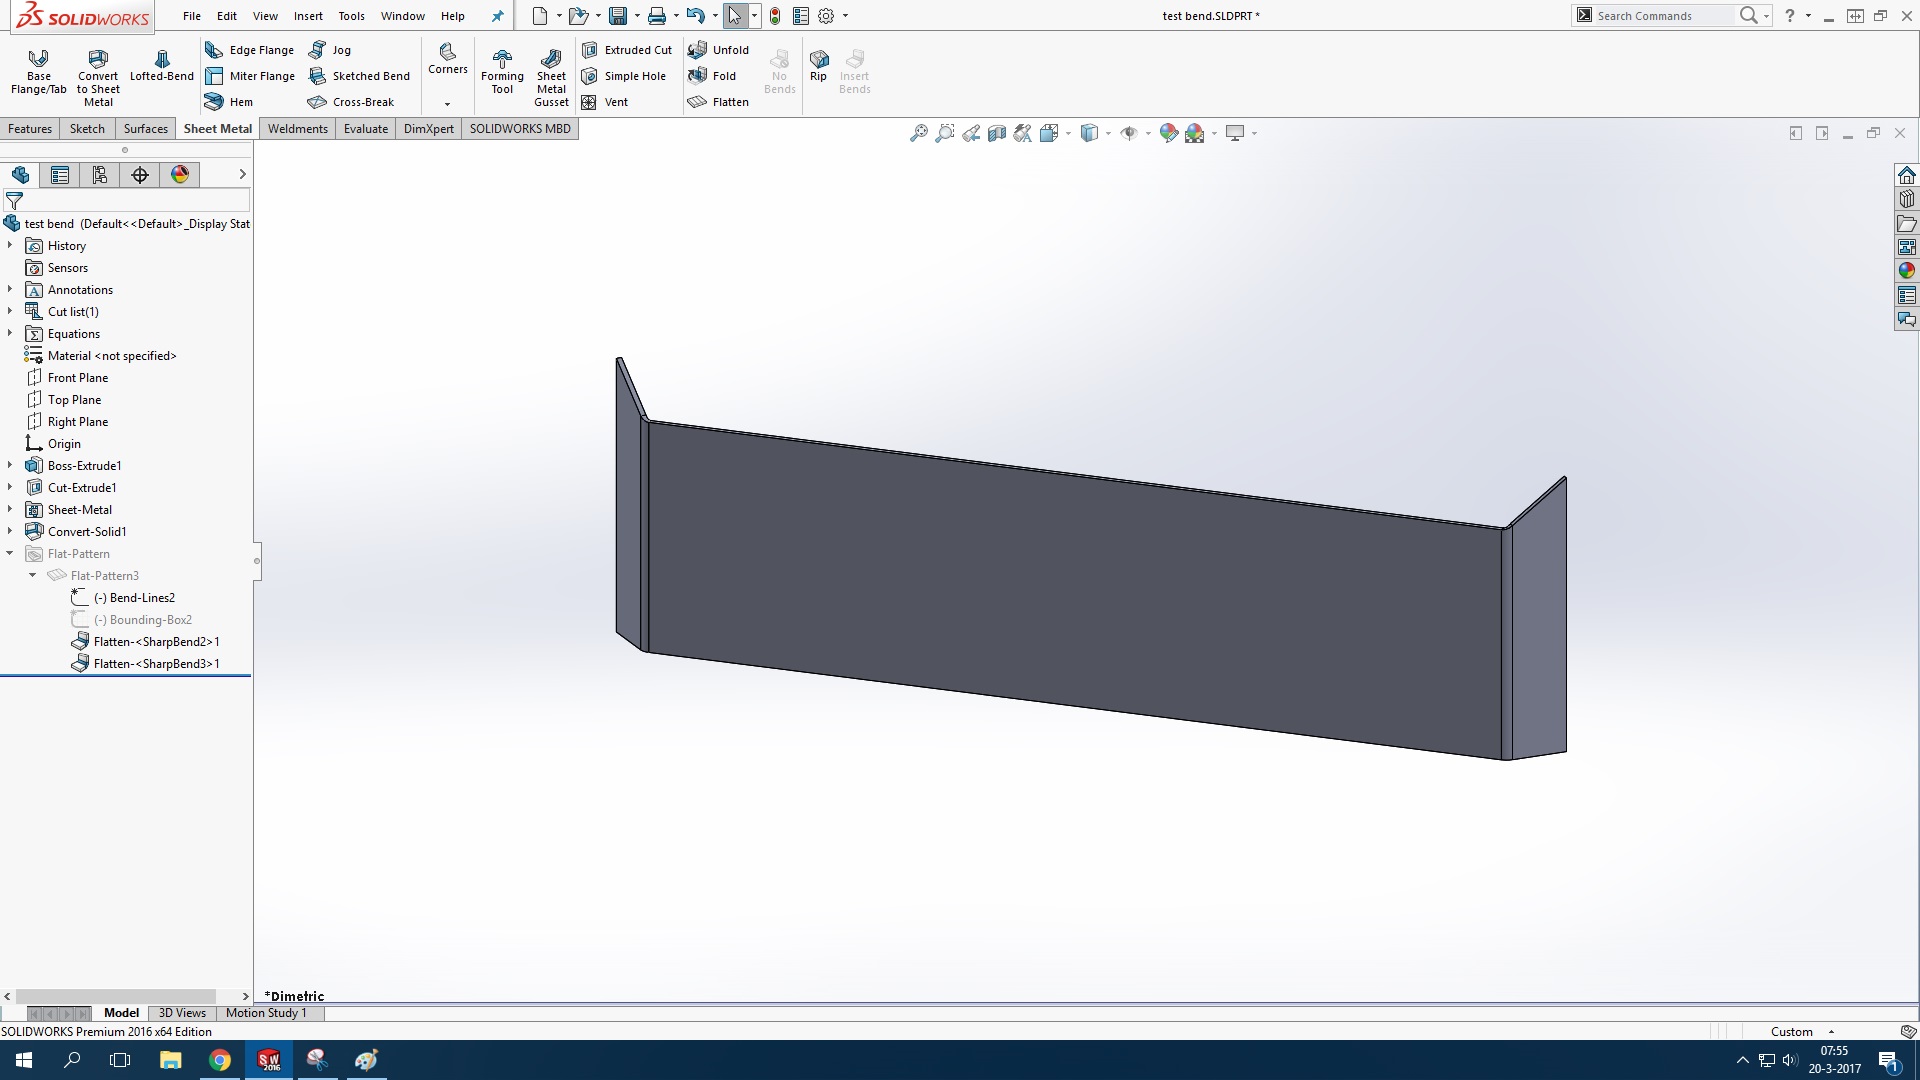Click the Rip tool
Screen dimensions: 1920x1080
(x=818, y=64)
